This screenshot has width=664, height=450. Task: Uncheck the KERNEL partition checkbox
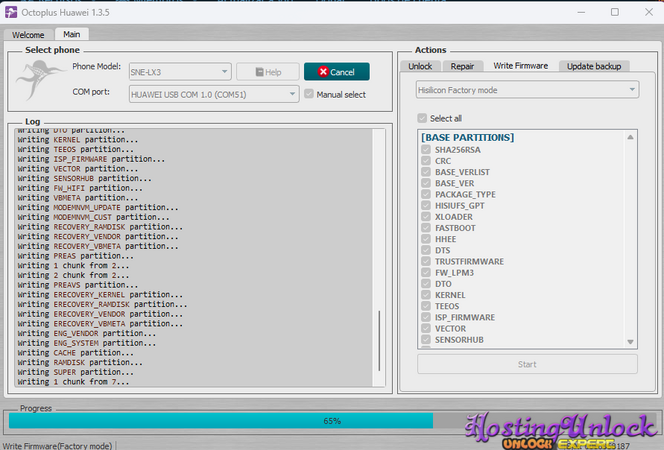point(427,295)
